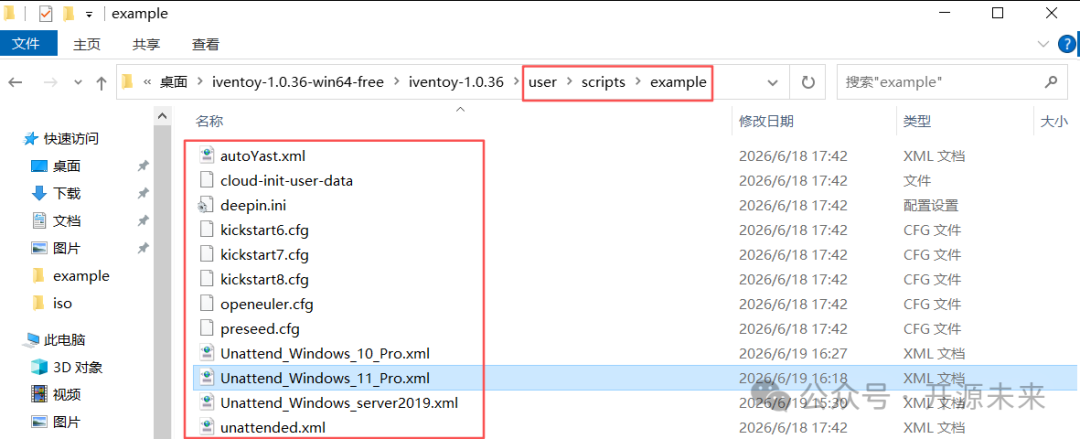Switch to the 主页 ribbon tab
This screenshot has width=1080, height=439.
[87, 44]
